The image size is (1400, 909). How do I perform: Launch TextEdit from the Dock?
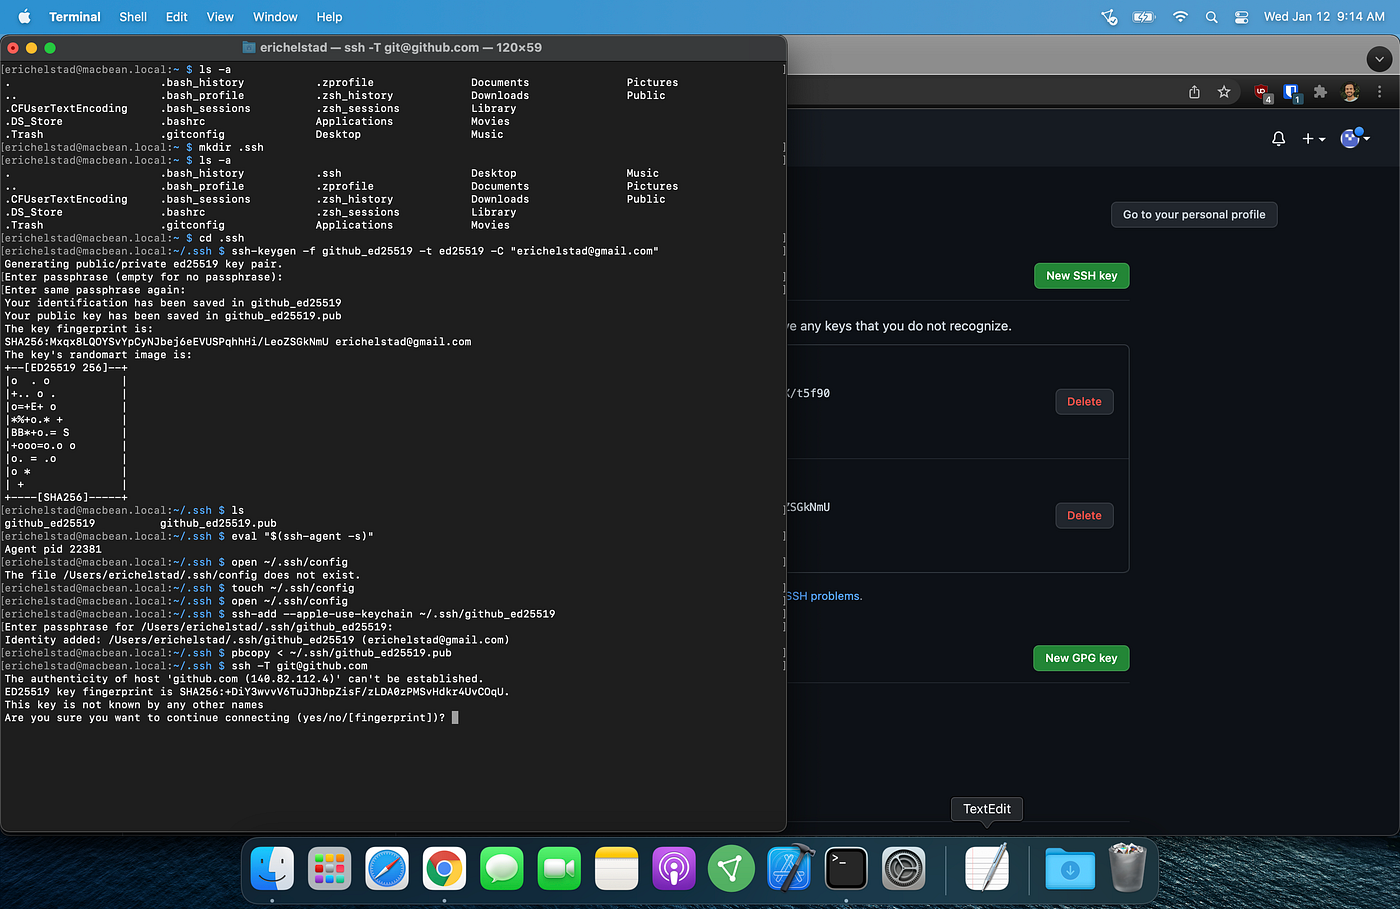tap(987, 868)
